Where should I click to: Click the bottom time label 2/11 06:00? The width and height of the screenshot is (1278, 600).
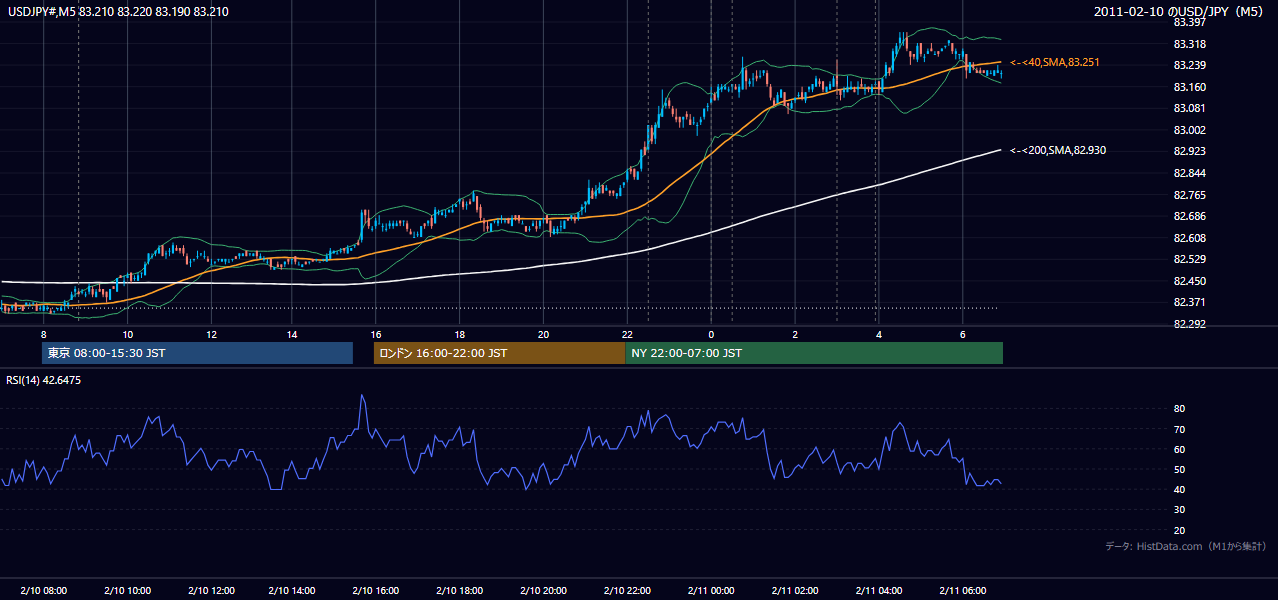click(962, 591)
